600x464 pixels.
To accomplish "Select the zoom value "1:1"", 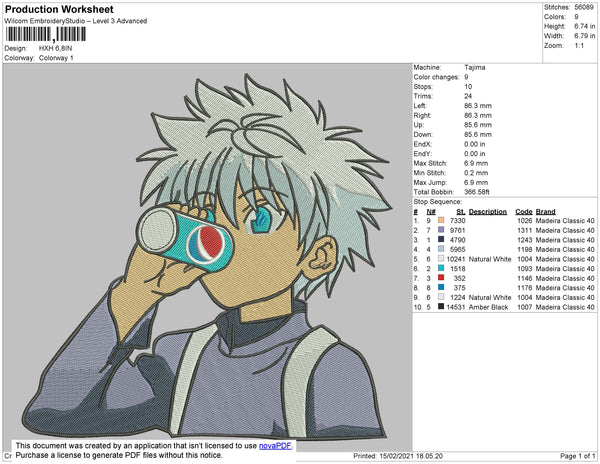I will click(579, 46).
